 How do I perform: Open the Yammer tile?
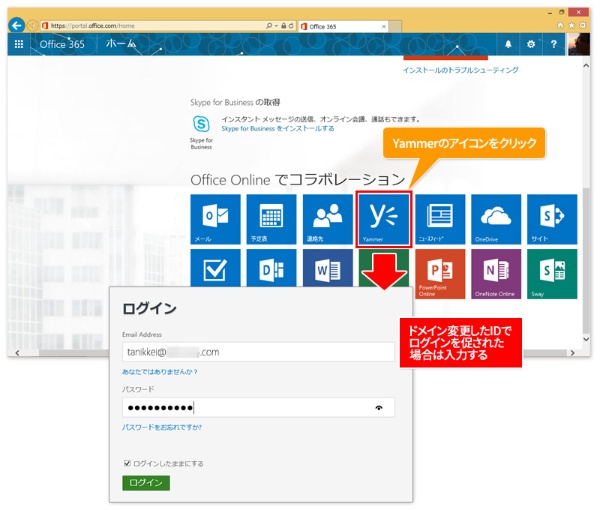click(x=384, y=218)
